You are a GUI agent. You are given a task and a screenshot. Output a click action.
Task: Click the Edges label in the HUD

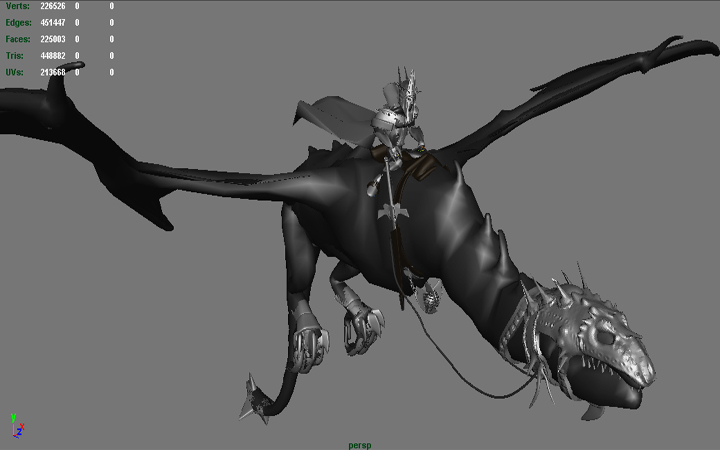click(x=18, y=22)
